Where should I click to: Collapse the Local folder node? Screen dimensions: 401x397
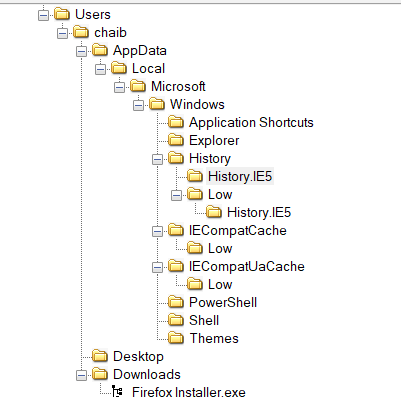(100, 69)
